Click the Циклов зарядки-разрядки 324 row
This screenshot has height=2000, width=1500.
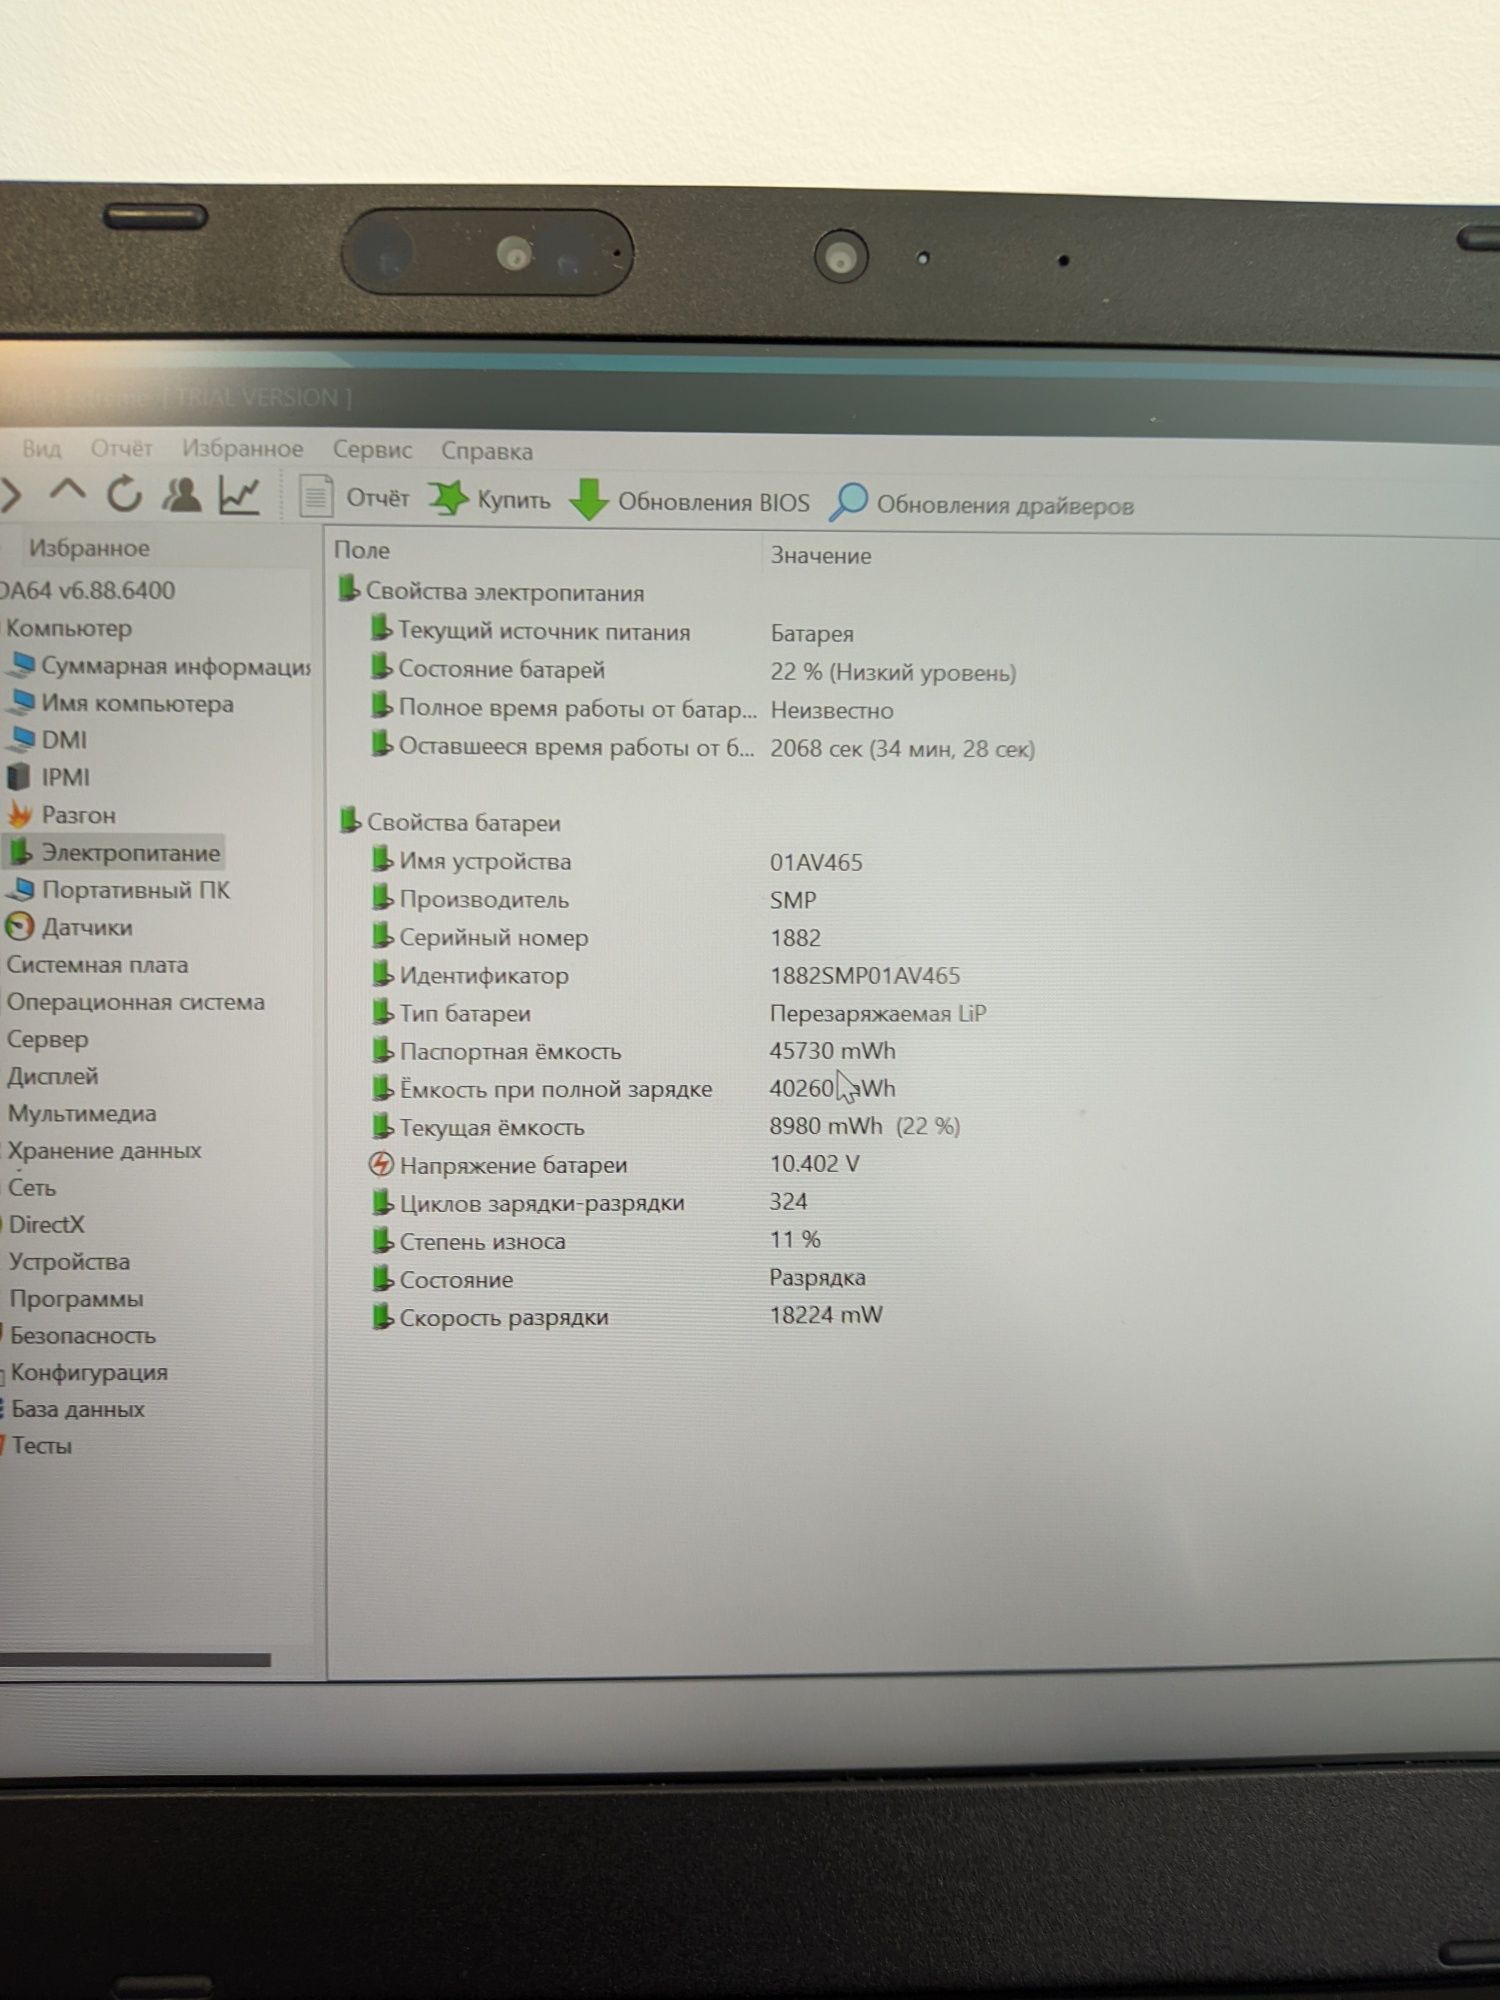point(589,1202)
